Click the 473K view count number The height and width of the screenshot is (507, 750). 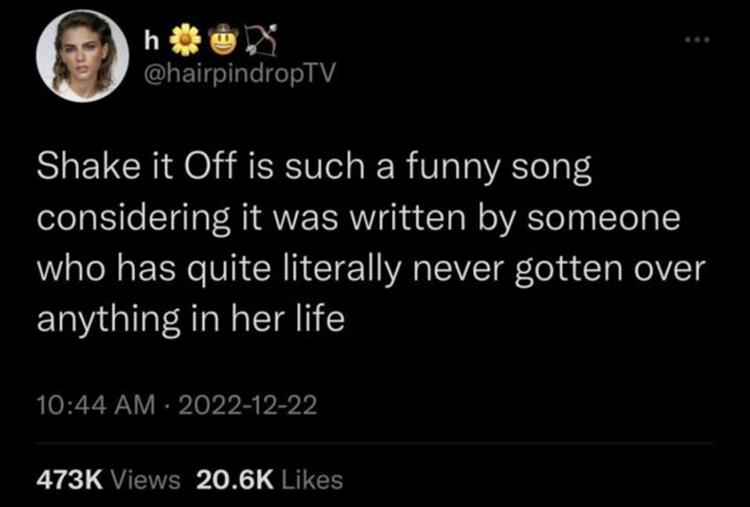click(x=67, y=480)
